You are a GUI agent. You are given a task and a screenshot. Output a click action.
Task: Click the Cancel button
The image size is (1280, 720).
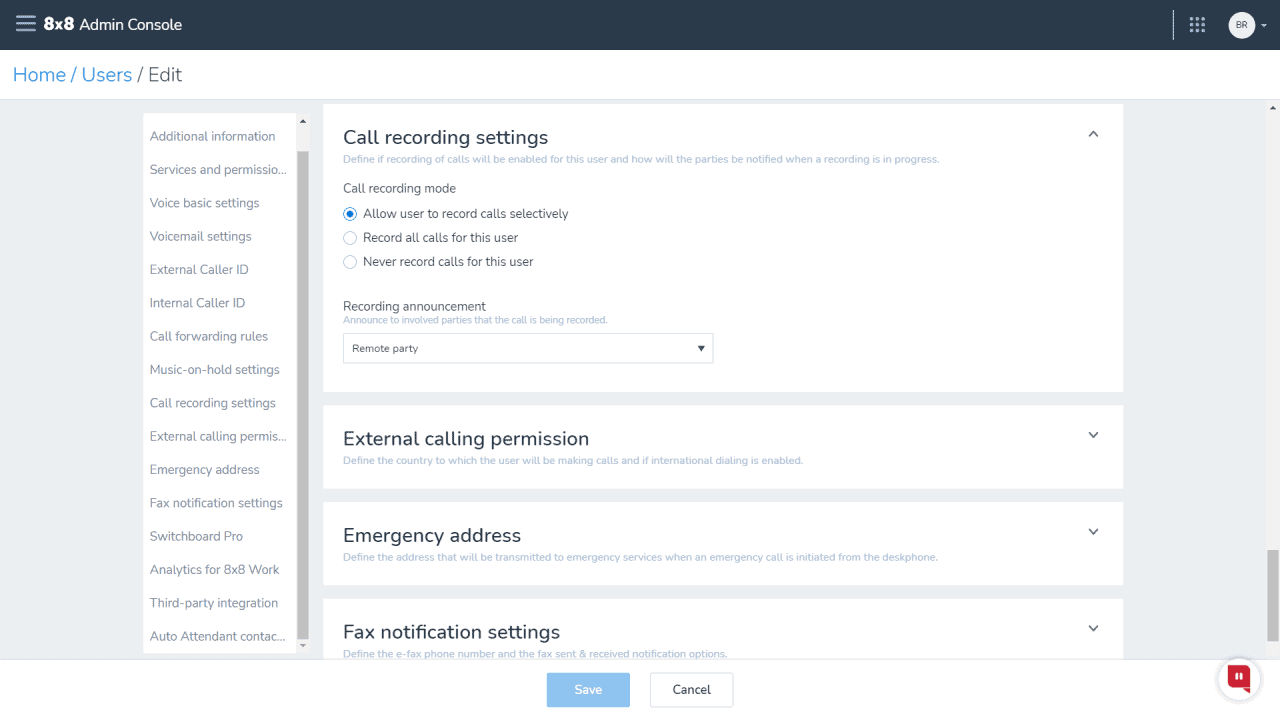(x=691, y=689)
